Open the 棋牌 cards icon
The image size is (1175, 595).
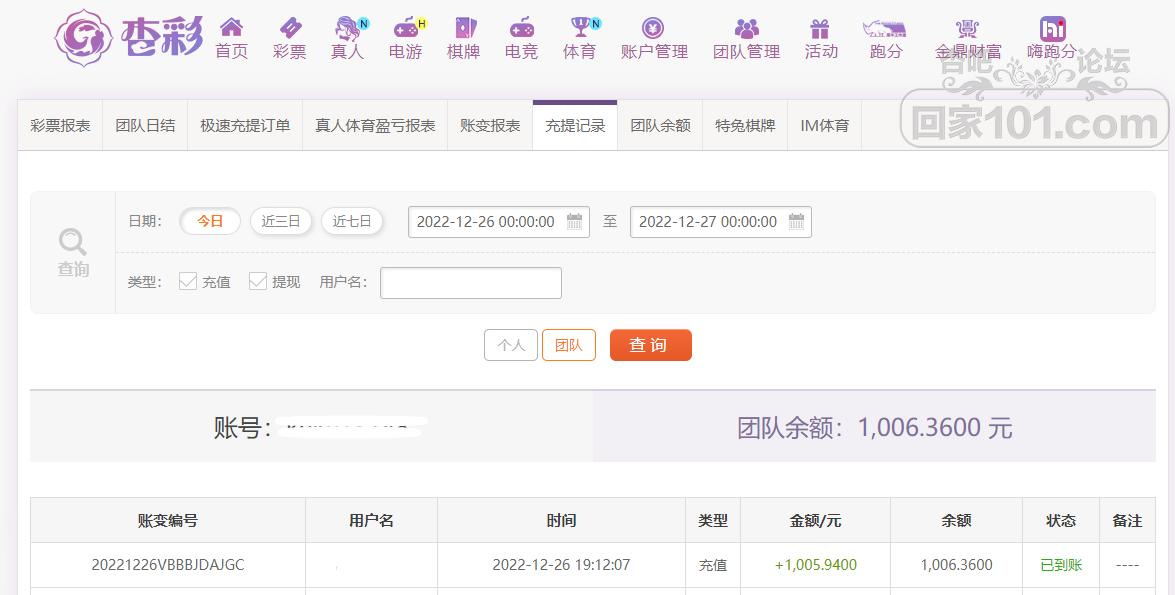[464, 28]
